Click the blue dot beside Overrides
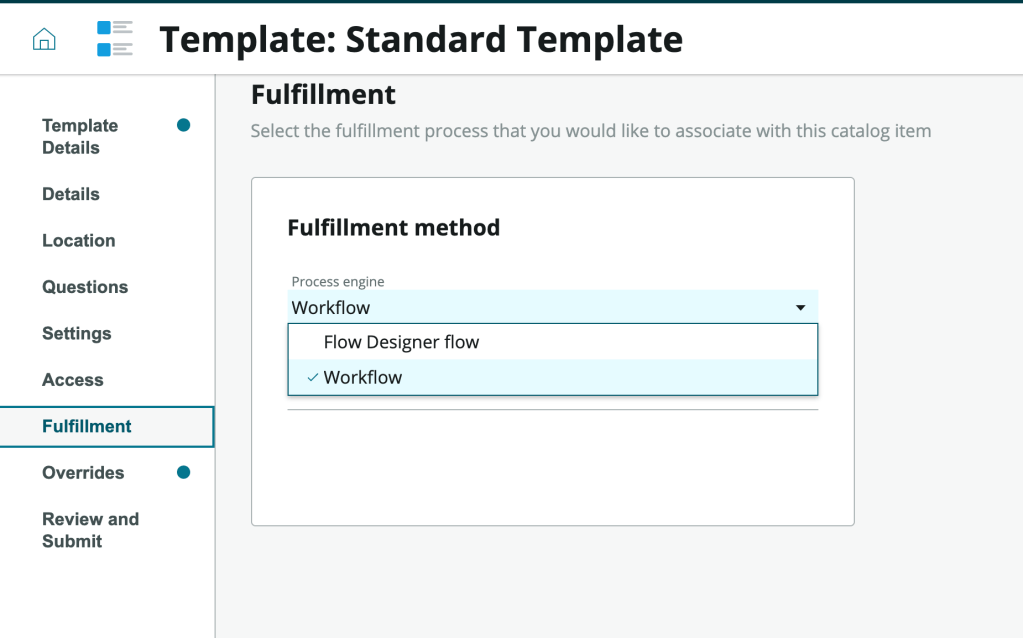This screenshot has height=638, width=1023. tap(183, 472)
